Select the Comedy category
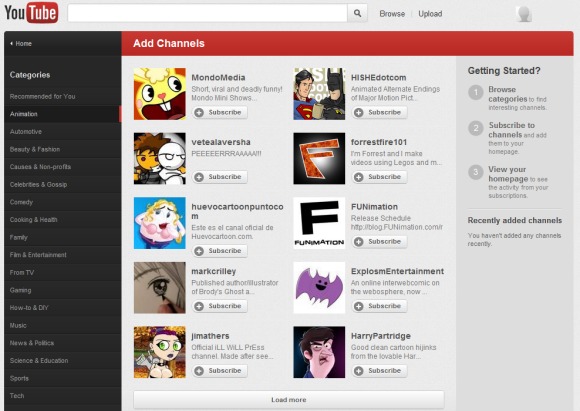Viewport: 580px width, 411px height. [63, 202]
